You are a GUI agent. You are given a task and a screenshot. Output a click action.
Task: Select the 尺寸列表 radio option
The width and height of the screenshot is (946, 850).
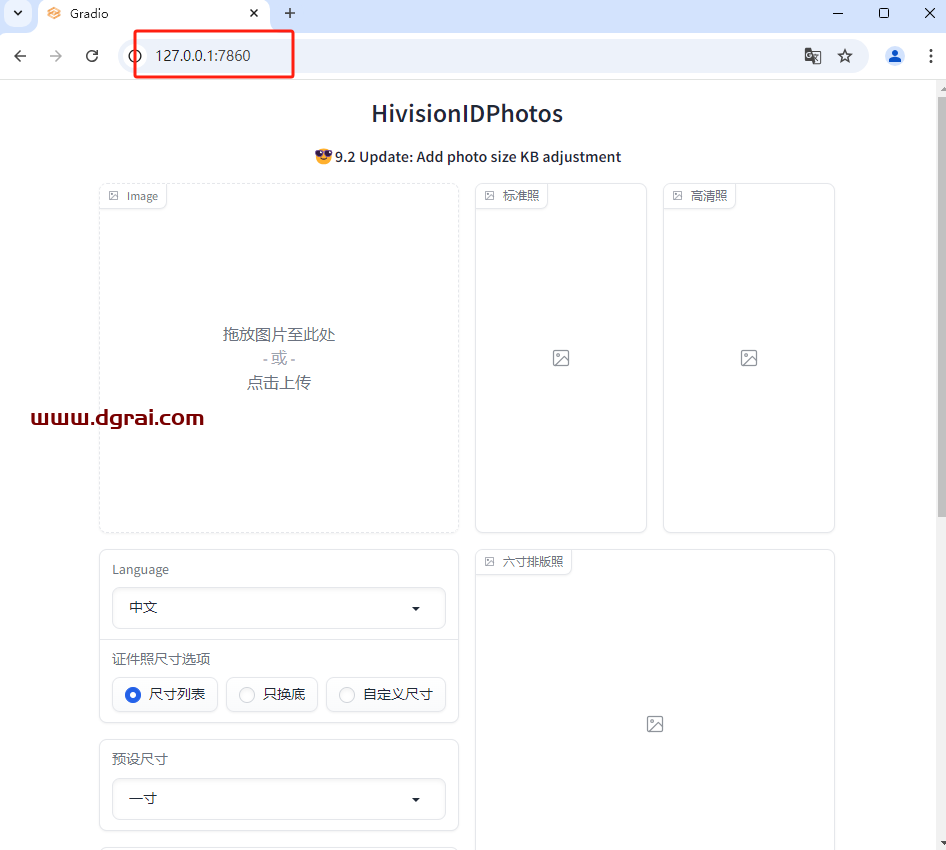pos(165,695)
